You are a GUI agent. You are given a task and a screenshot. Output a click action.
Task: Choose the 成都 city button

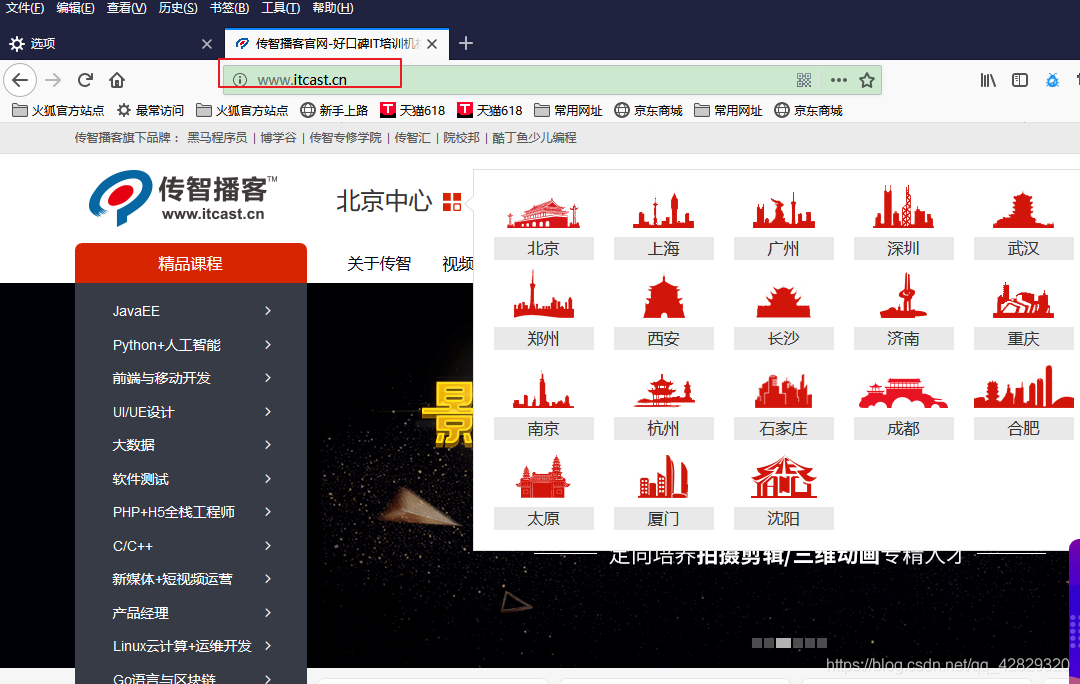[903, 428]
